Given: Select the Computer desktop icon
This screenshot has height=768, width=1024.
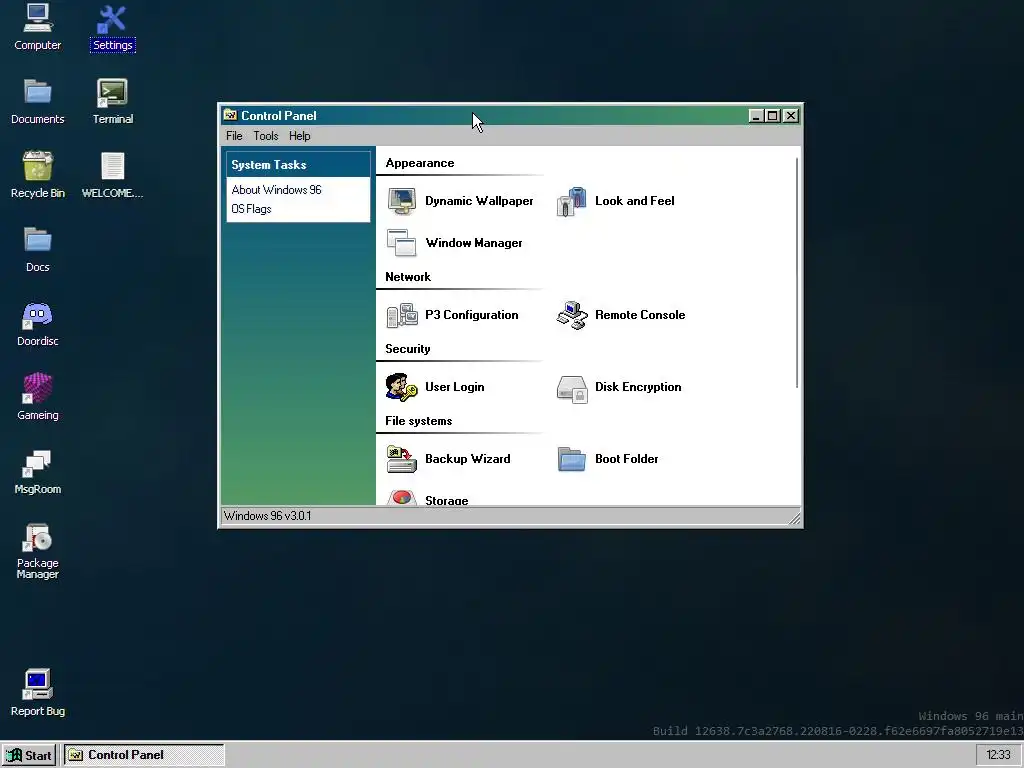Looking at the screenshot, I should click(x=37, y=27).
